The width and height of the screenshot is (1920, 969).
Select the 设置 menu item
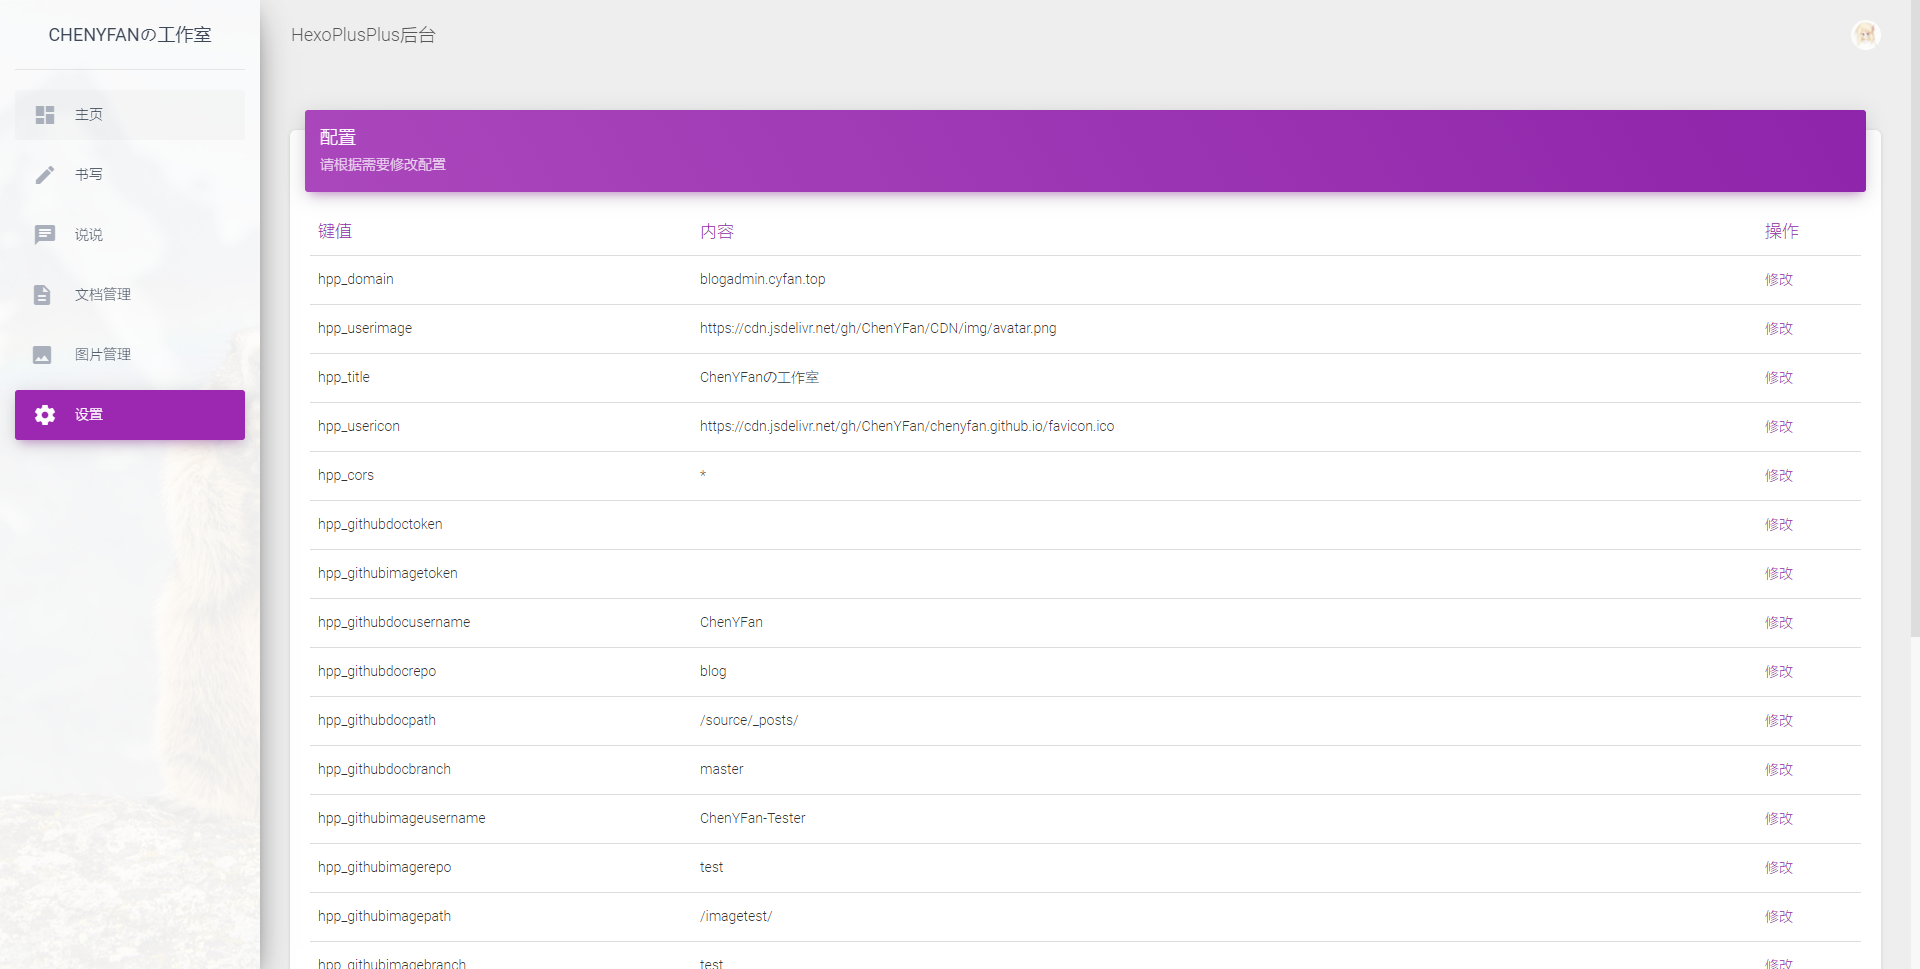pos(130,415)
